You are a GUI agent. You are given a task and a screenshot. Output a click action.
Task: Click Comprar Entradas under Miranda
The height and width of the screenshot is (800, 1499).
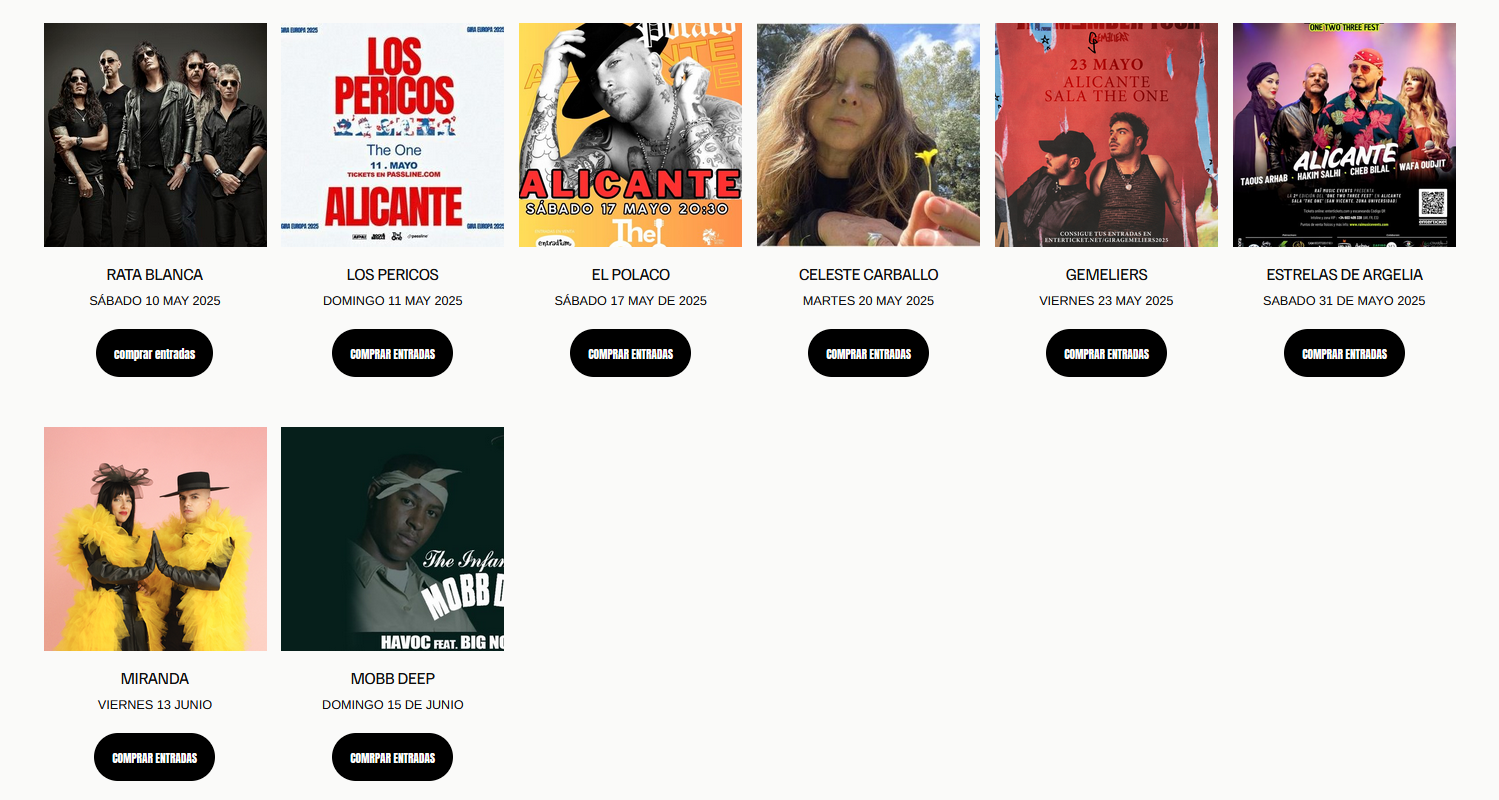point(154,757)
